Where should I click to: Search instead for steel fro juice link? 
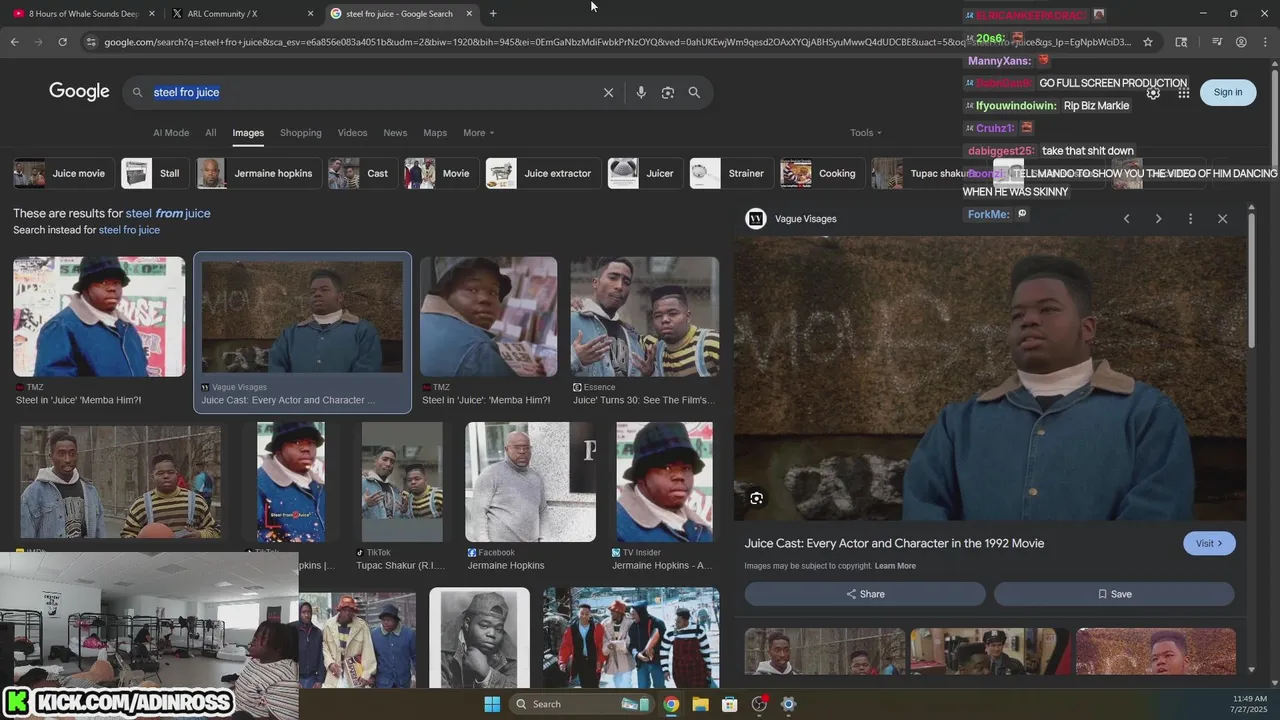(129, 230)
